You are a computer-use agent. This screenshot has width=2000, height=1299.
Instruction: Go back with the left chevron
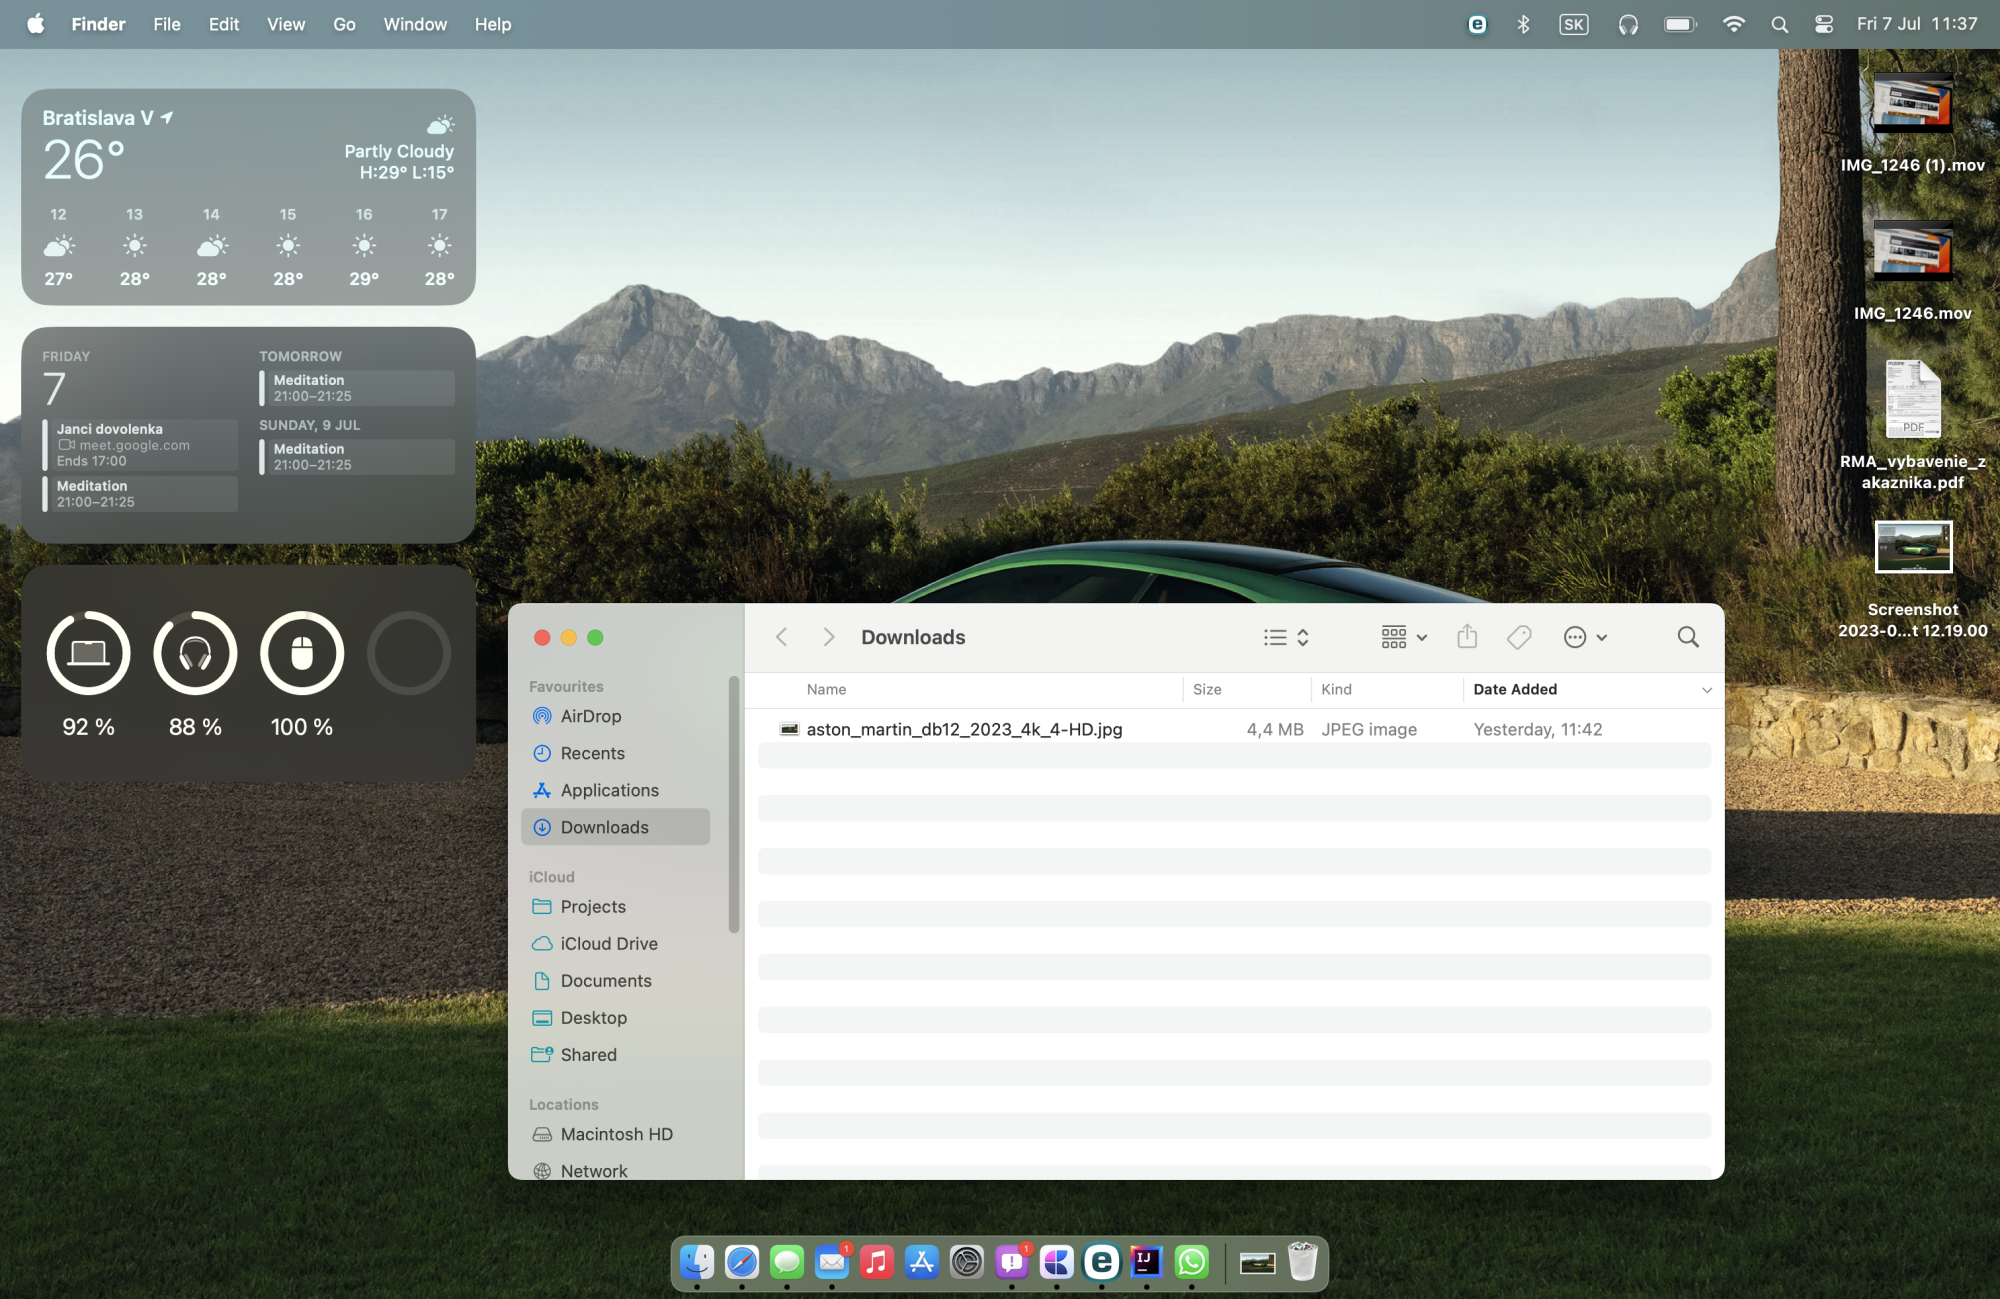(782, 637)
